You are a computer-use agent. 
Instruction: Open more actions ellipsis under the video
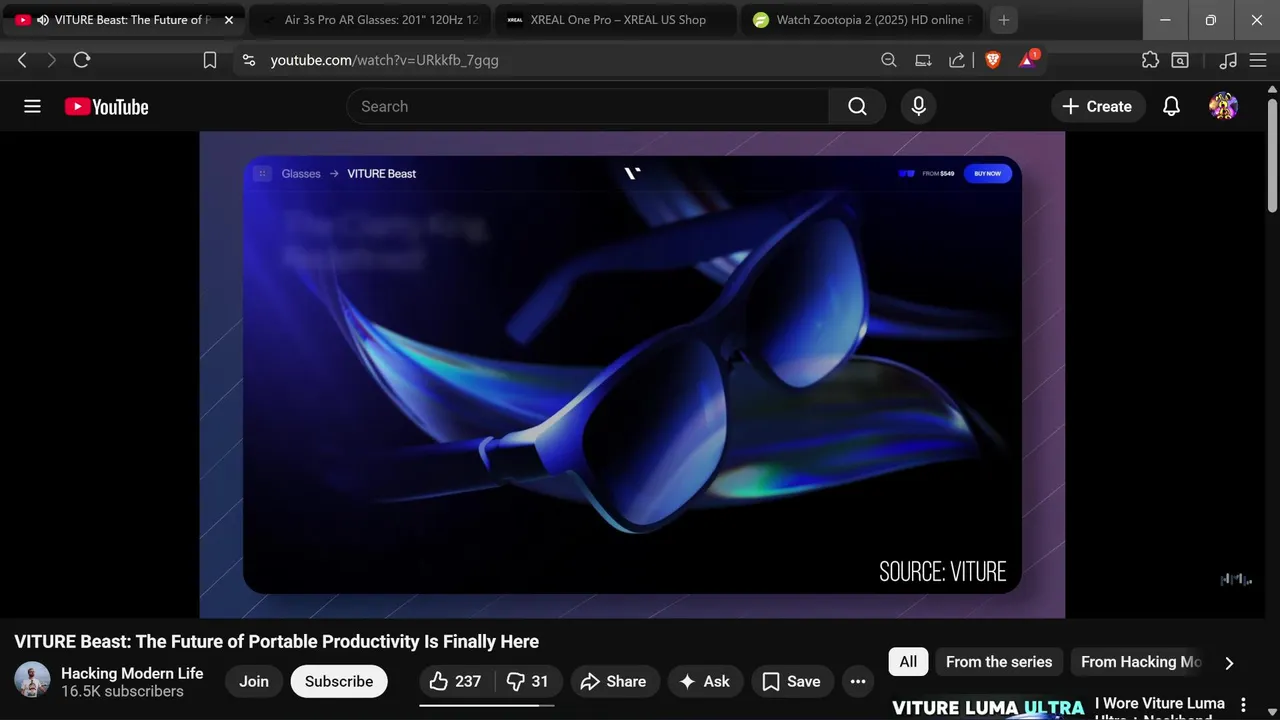coord(857,681)
